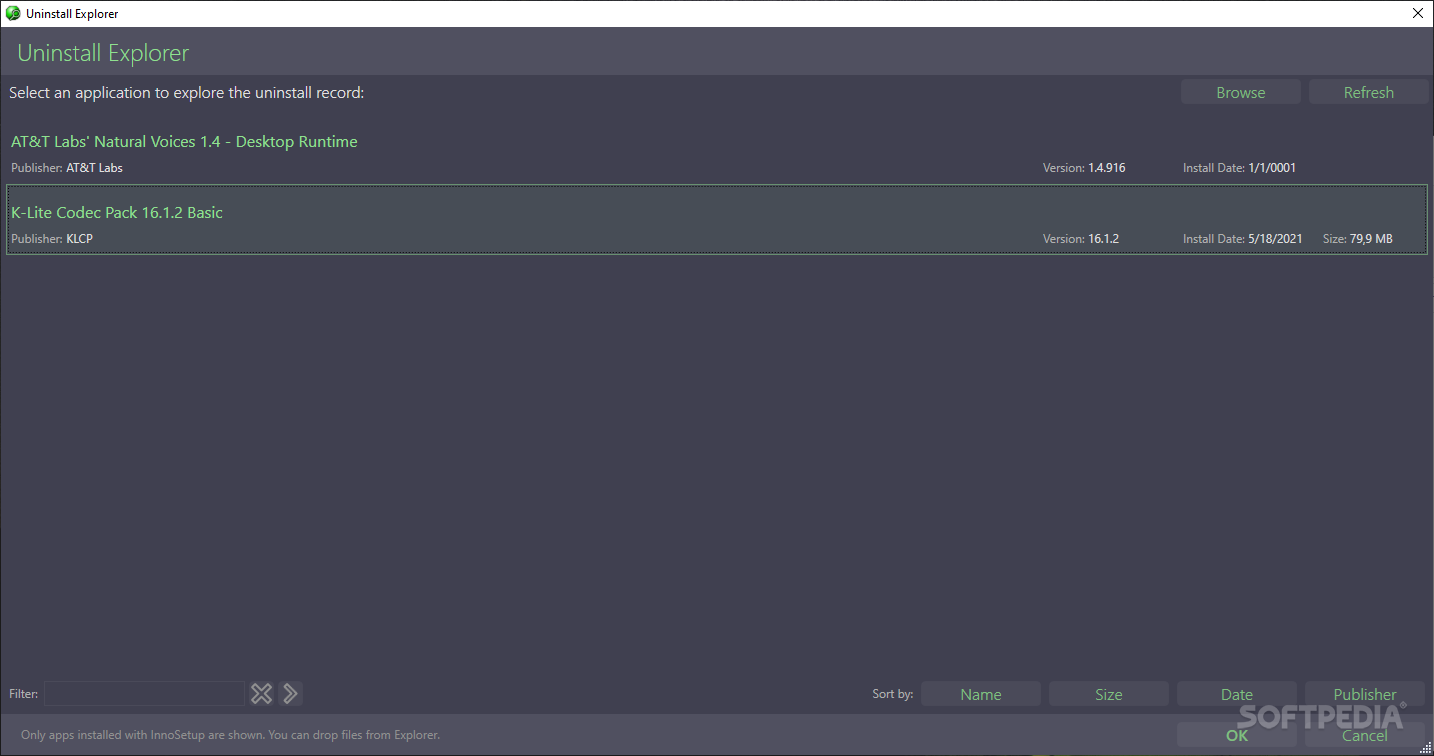Click the window resize grip corner
Image resolution: width=1434 pixels, height=756 pixels.
coord(1425,748)
